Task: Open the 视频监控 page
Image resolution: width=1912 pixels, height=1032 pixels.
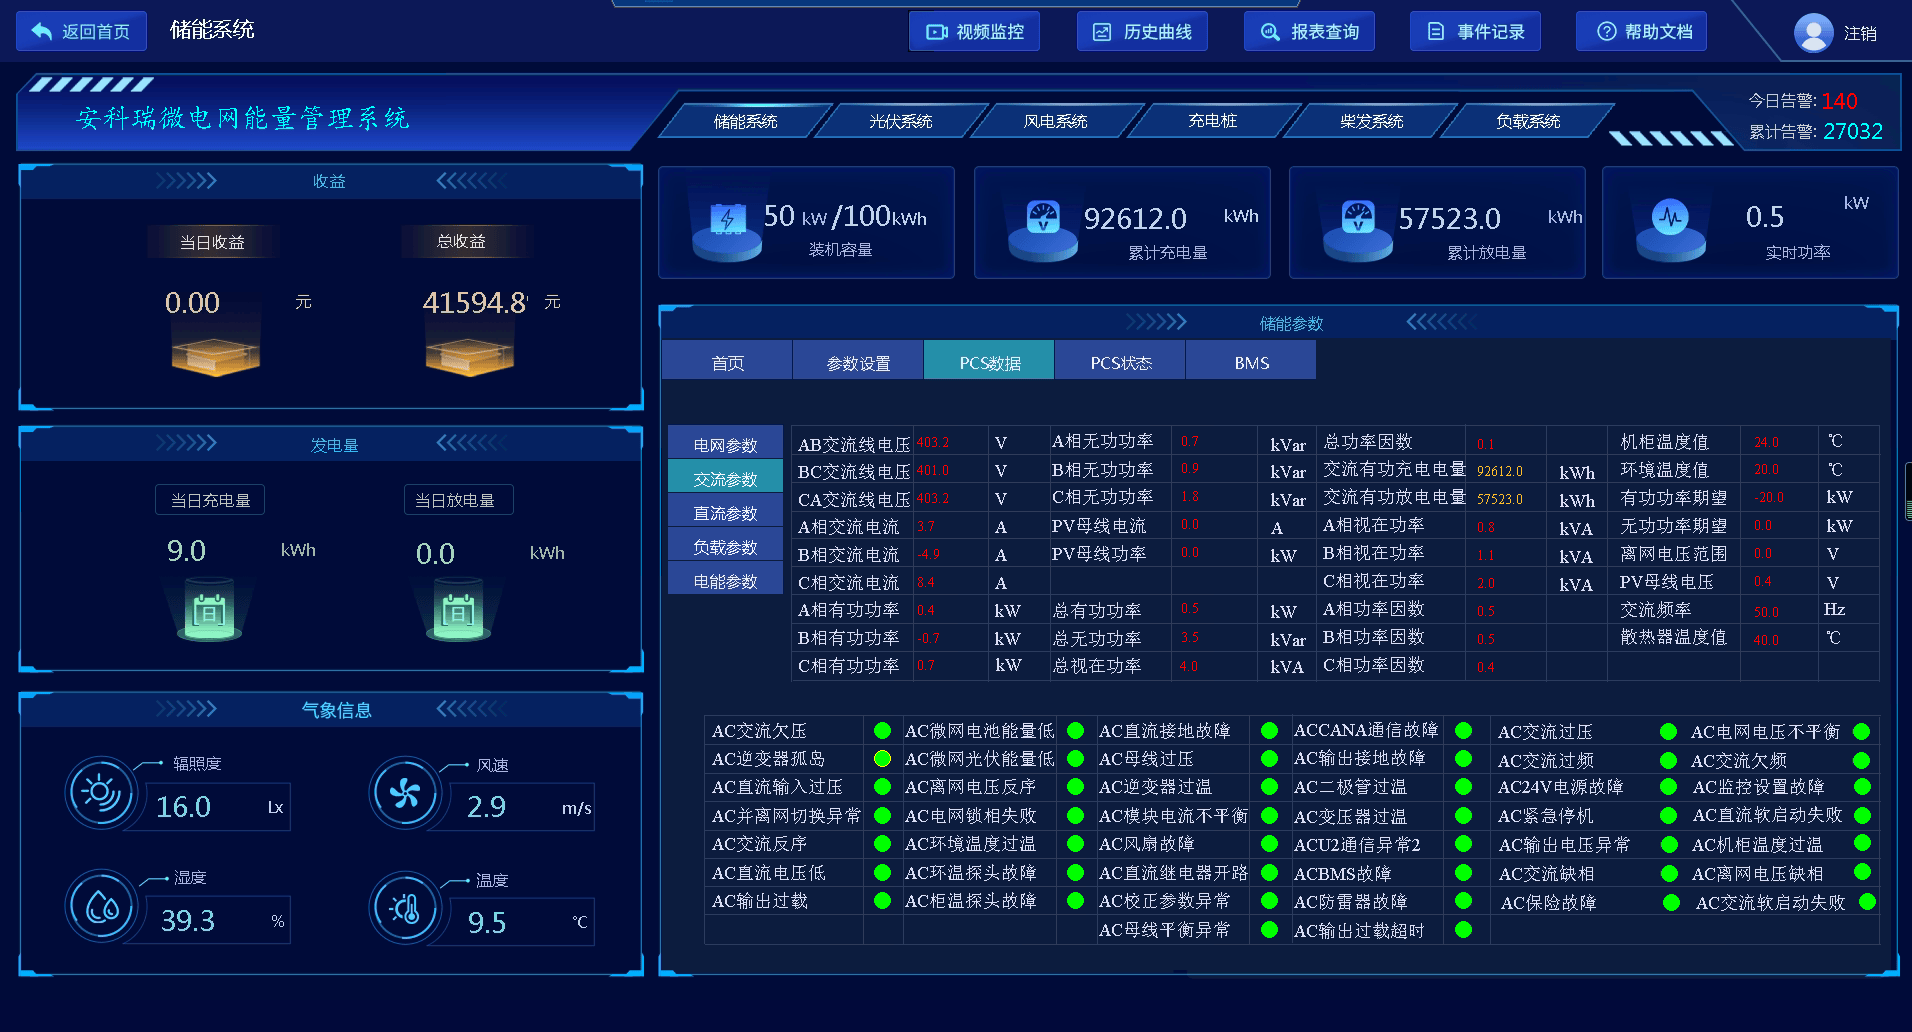Action: [x=974, y=32]
